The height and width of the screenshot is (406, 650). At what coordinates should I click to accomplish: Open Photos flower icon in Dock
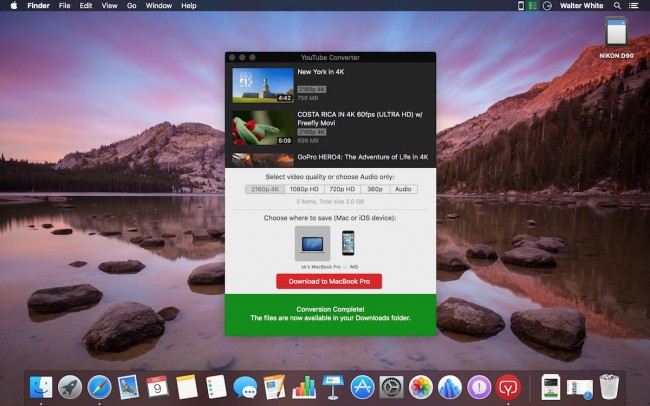tap(421, 387)
